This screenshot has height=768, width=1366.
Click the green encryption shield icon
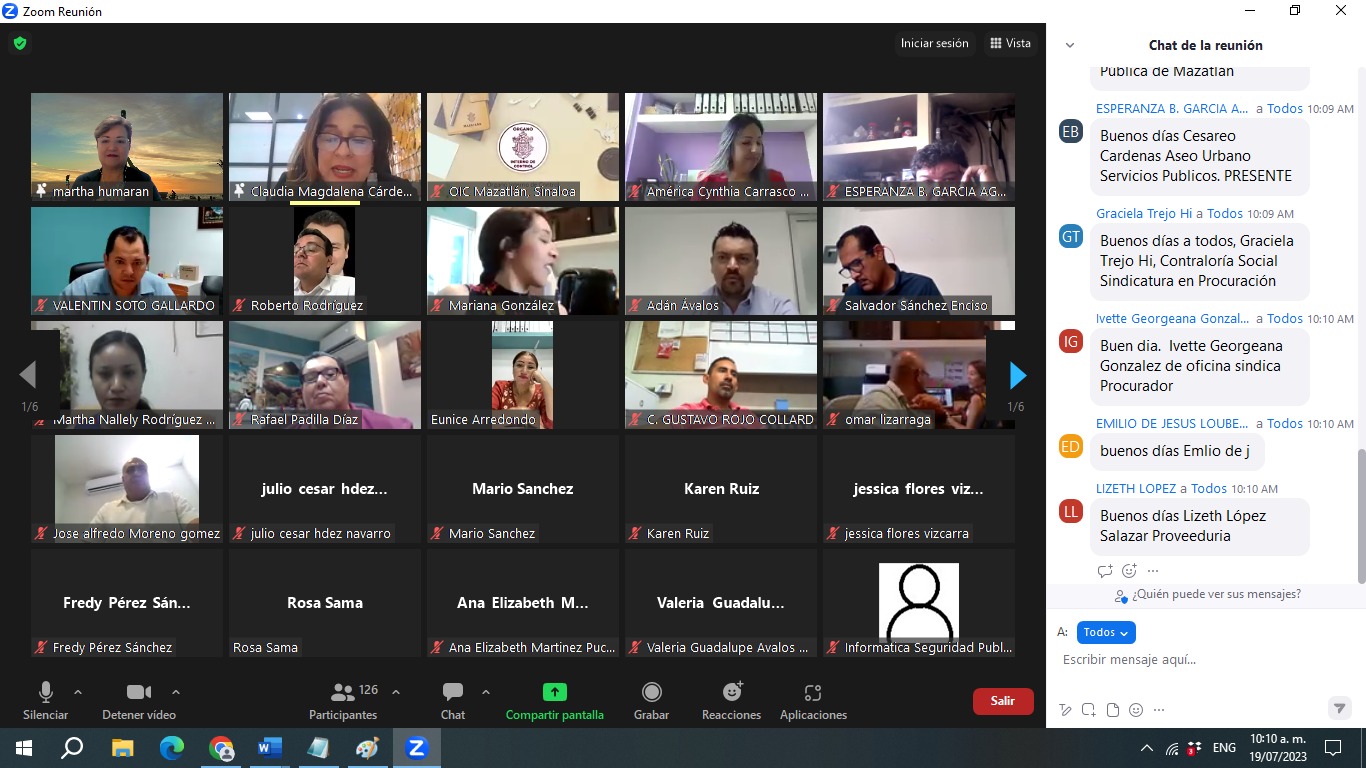click(20, 44)
